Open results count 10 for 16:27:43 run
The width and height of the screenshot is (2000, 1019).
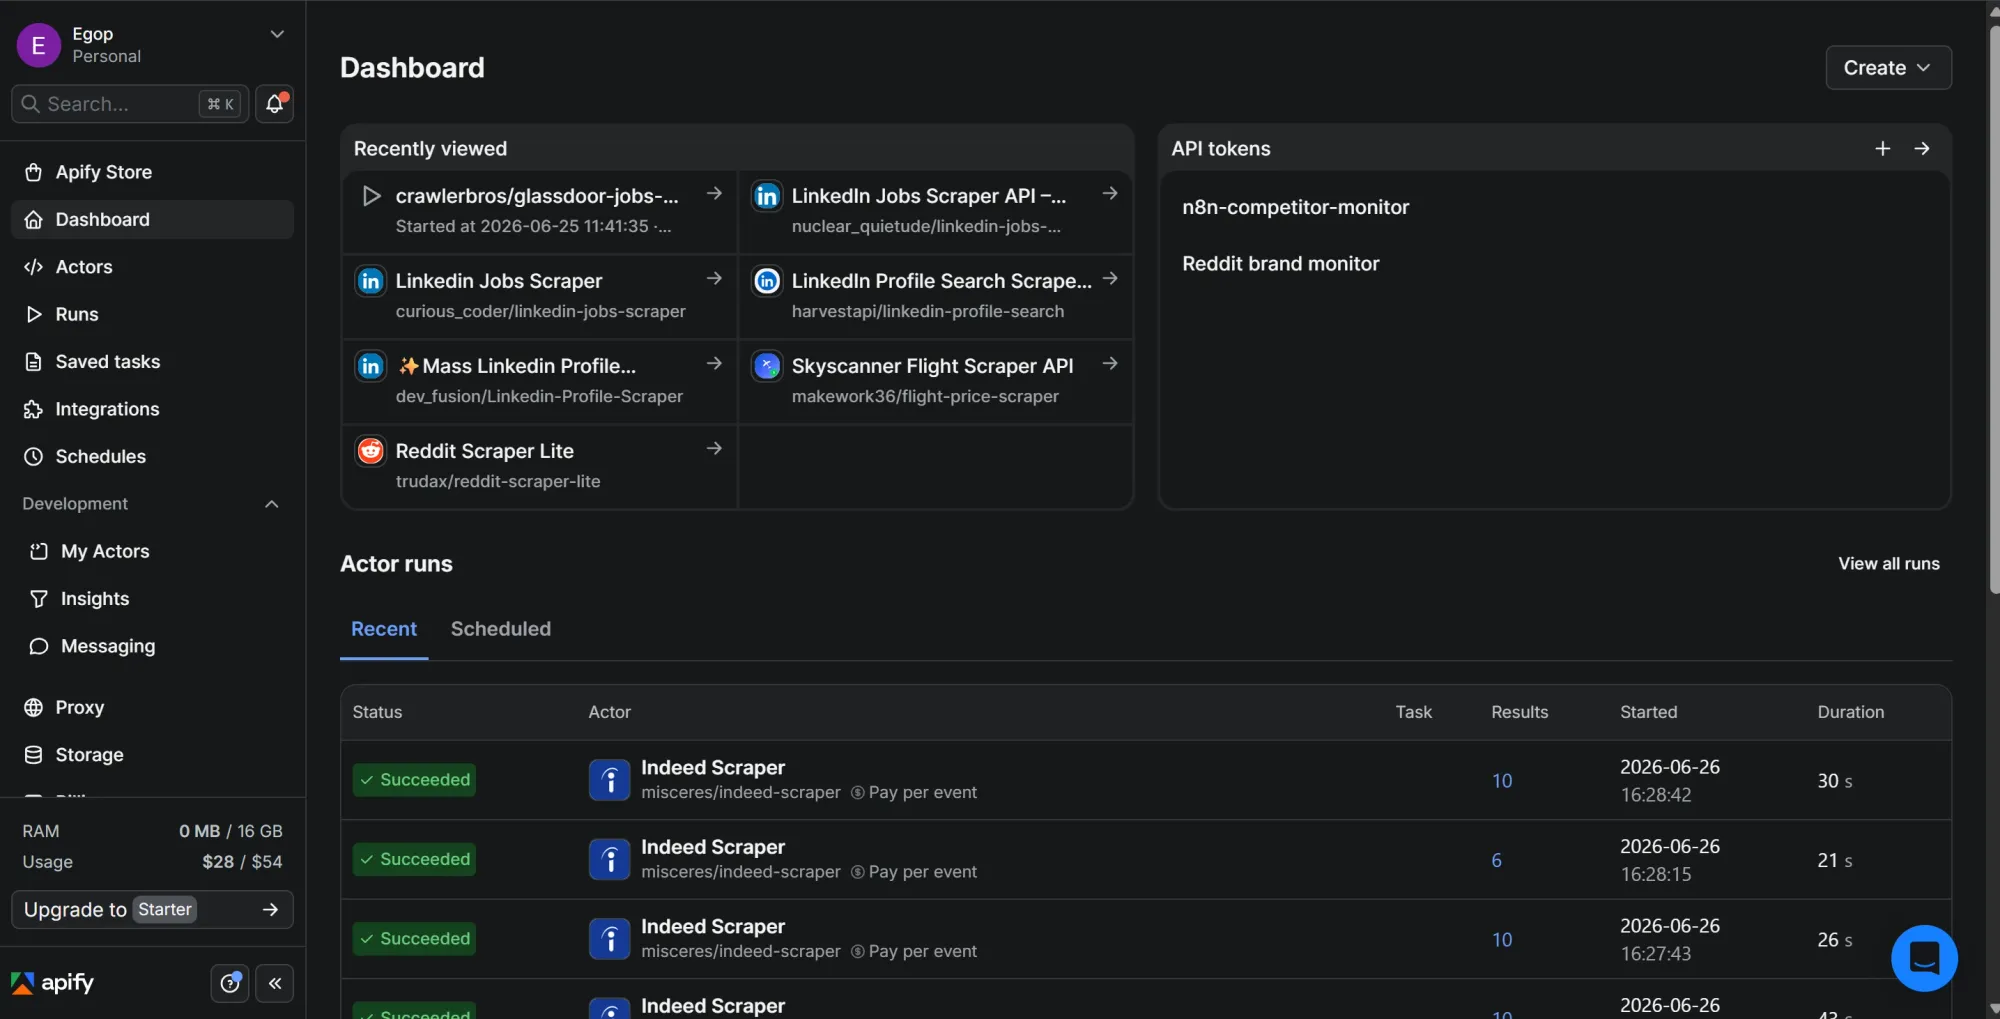pos(1501,940)
